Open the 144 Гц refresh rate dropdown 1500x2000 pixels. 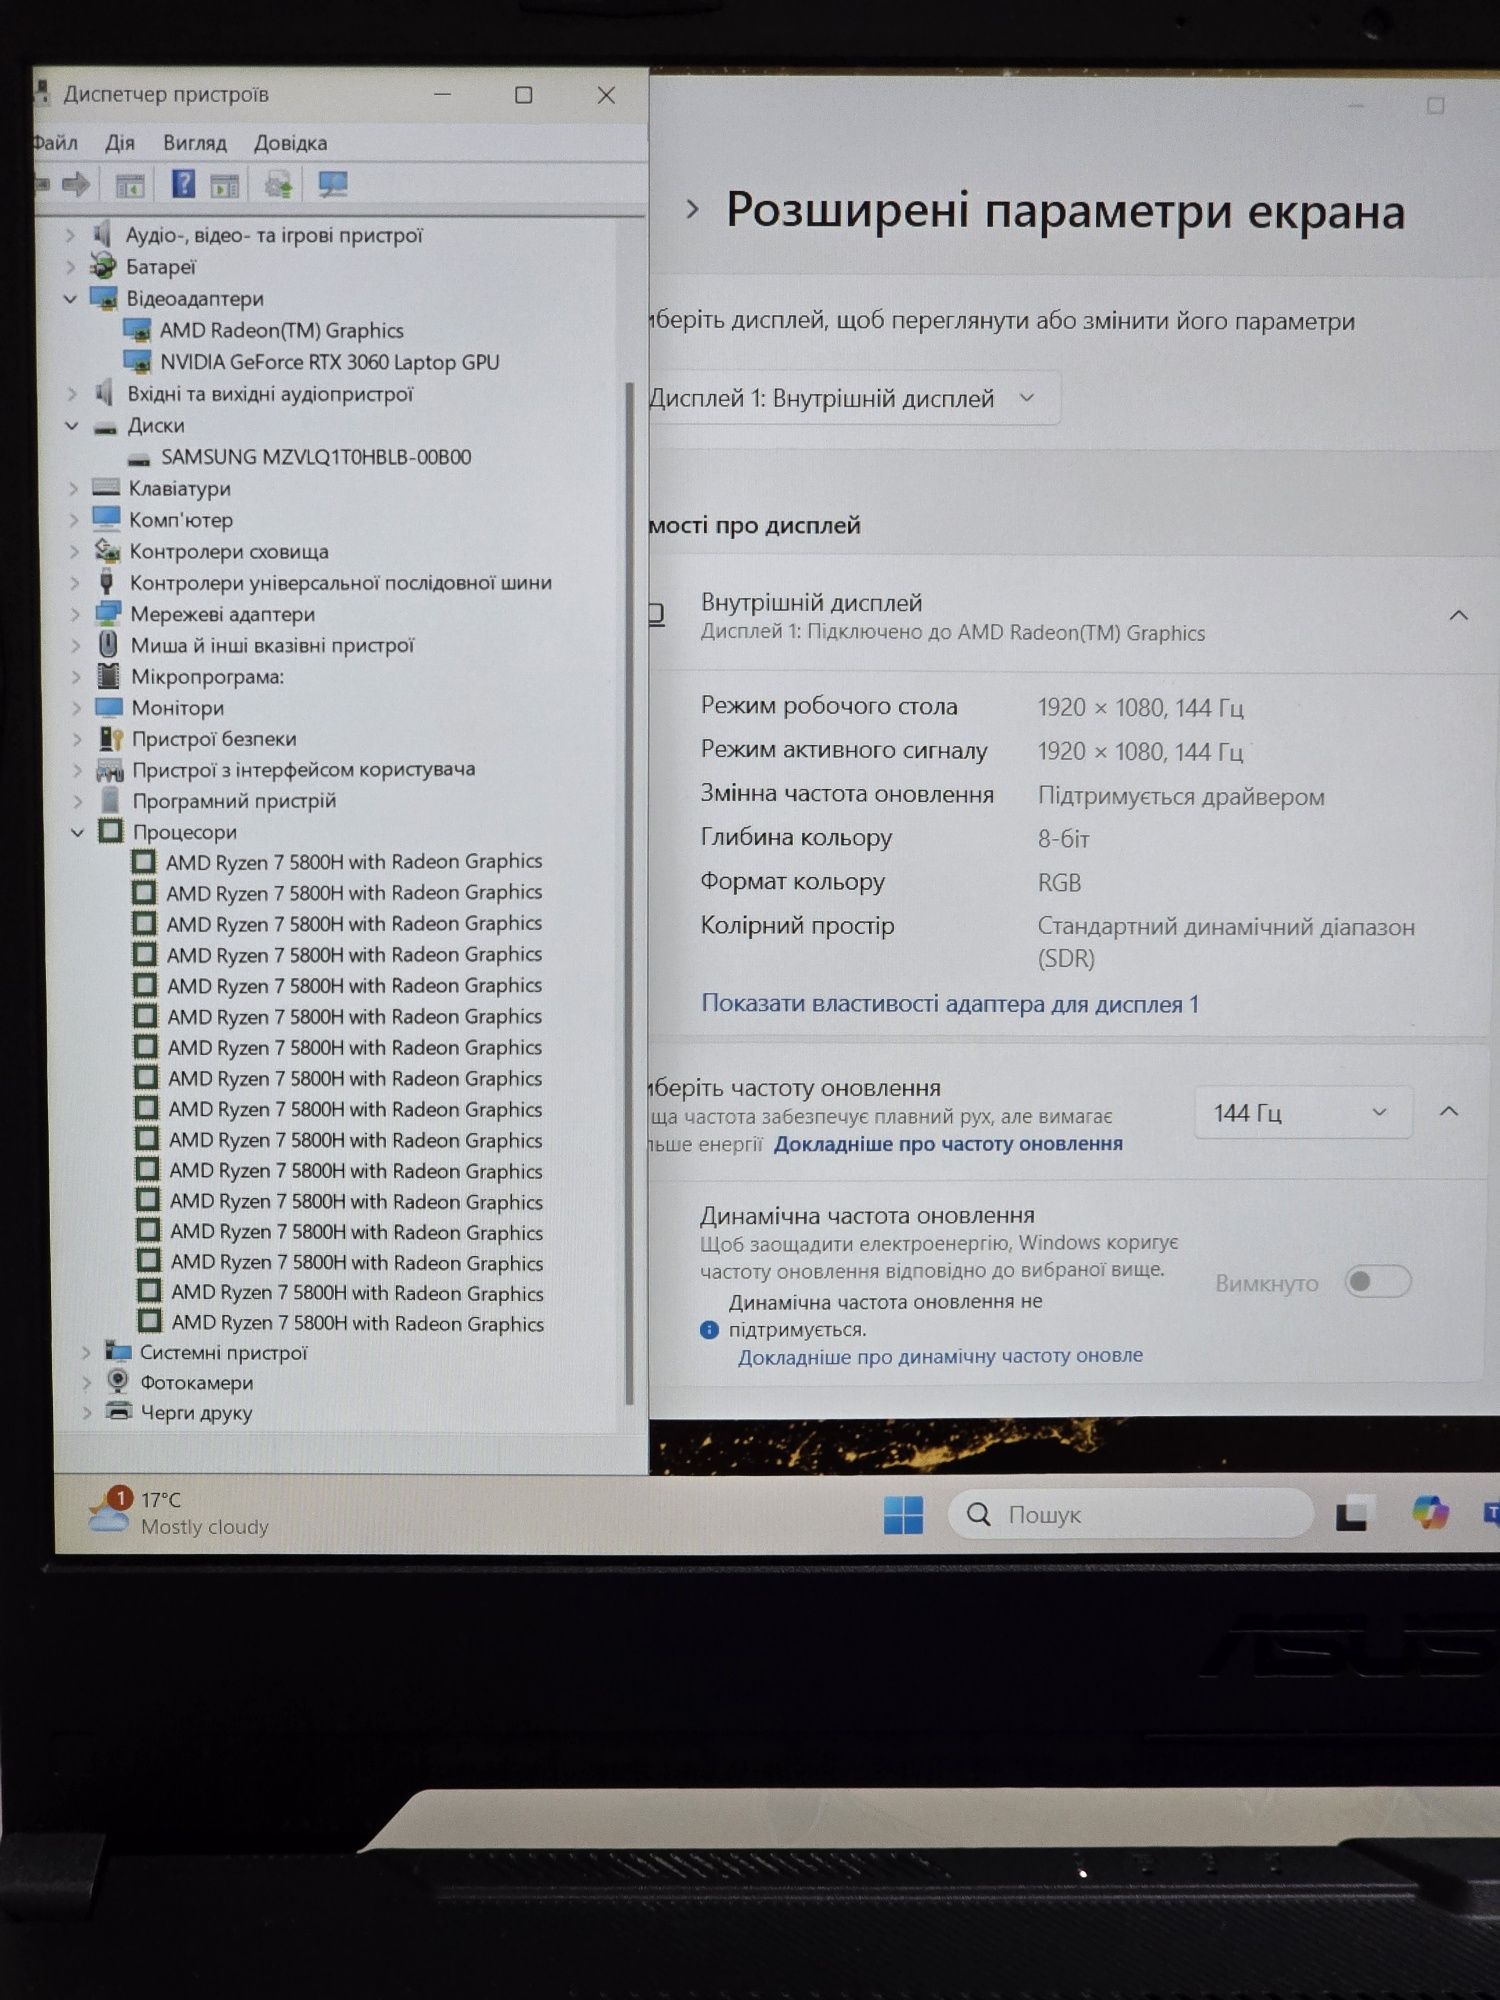pos(1303,1112)
